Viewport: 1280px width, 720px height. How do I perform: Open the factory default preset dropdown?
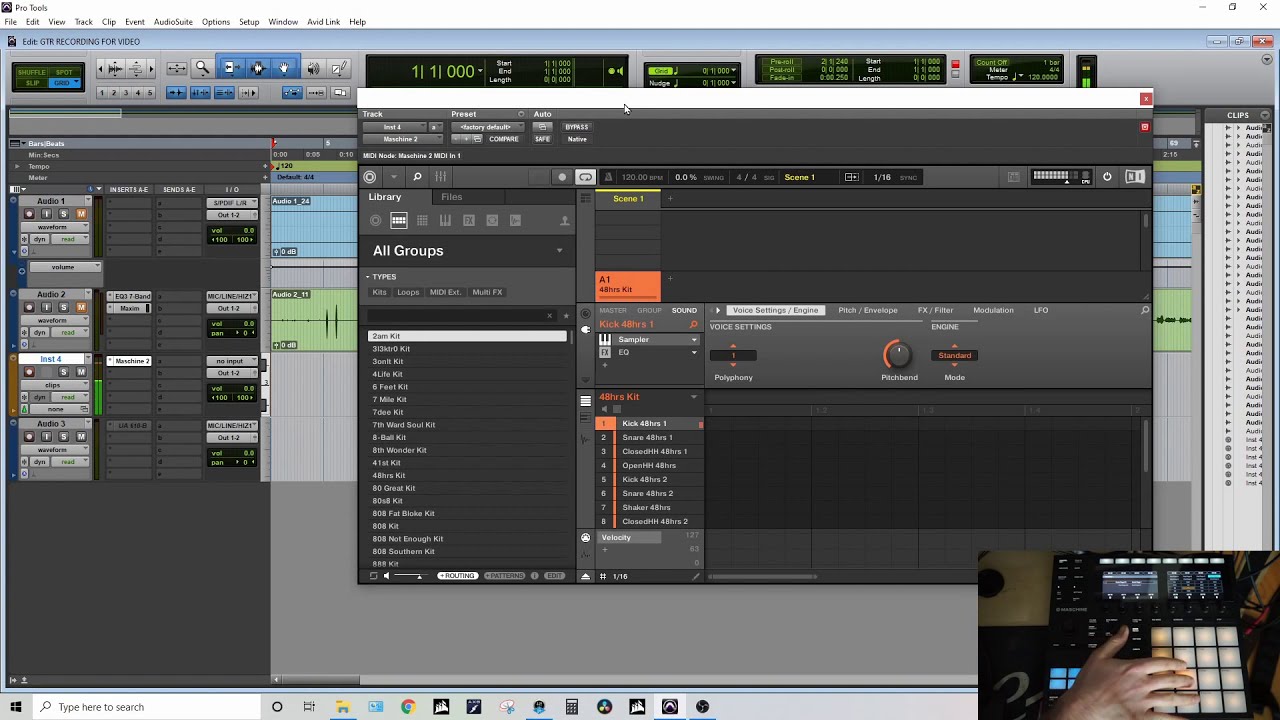click(x=487, y=127)
